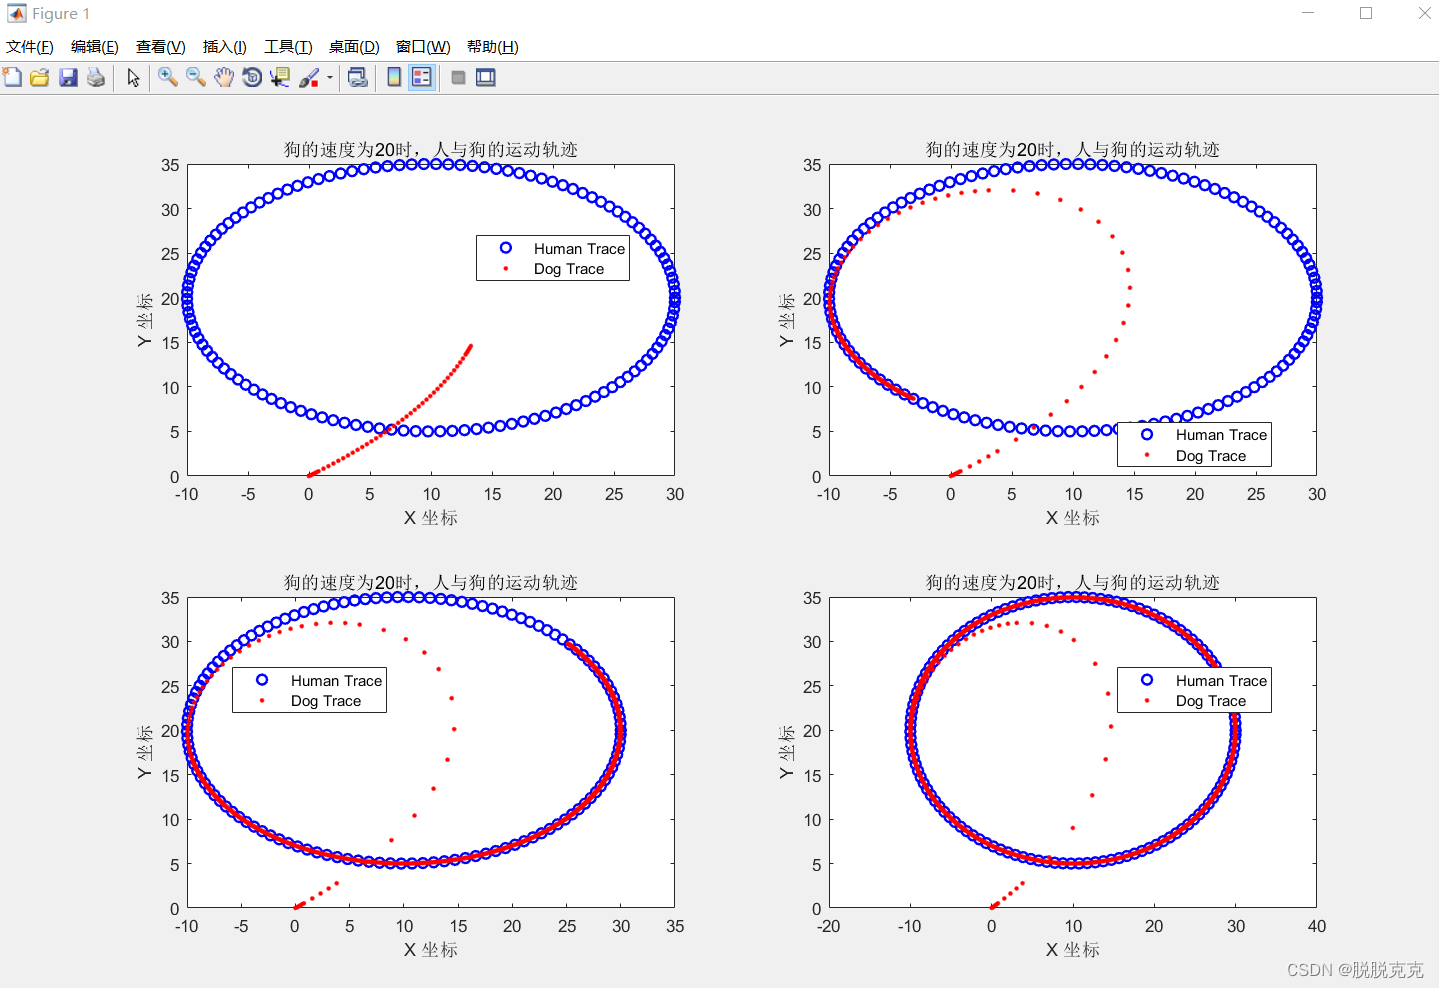Open the 文件(F) menu
Image resolution: width=1439 pixels, height=988 pixels.
click(x=30, y=47)
